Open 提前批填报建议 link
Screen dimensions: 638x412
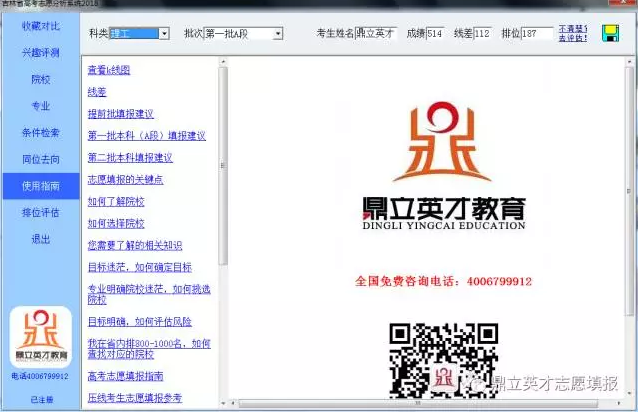click(x=120, y=114)
